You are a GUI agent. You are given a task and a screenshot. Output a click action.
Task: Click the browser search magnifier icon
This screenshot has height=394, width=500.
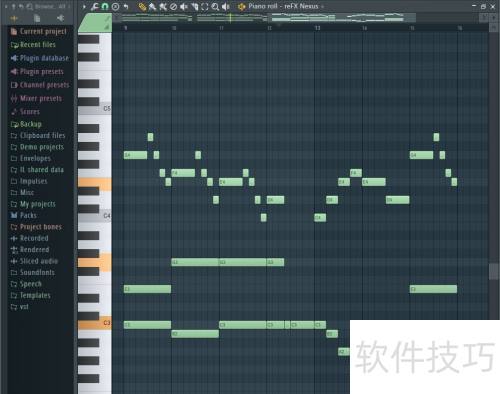pos(29,6)
